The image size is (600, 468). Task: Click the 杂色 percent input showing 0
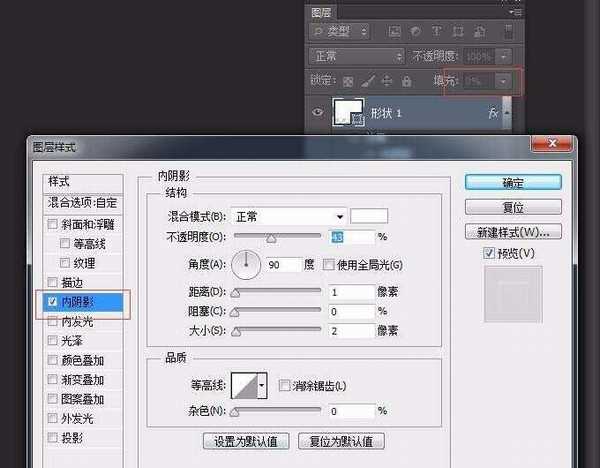point(352,411)
